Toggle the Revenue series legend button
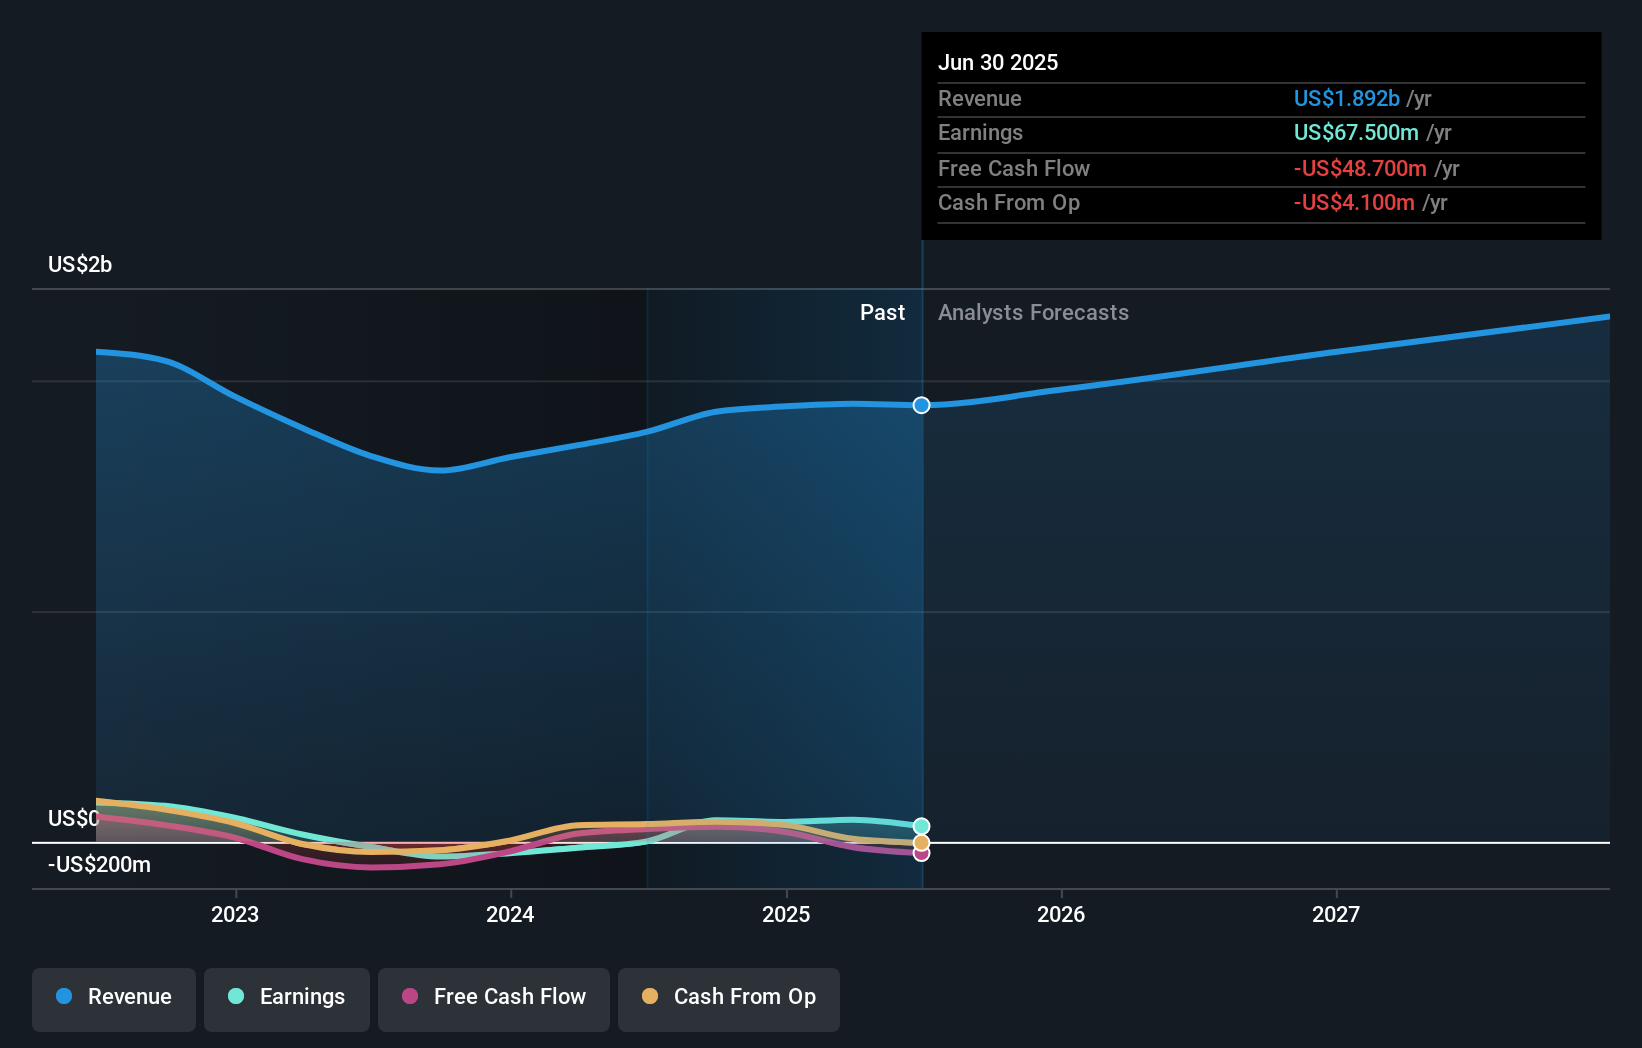This screenshot has height=1048, width=1642. tap(114, 999)
